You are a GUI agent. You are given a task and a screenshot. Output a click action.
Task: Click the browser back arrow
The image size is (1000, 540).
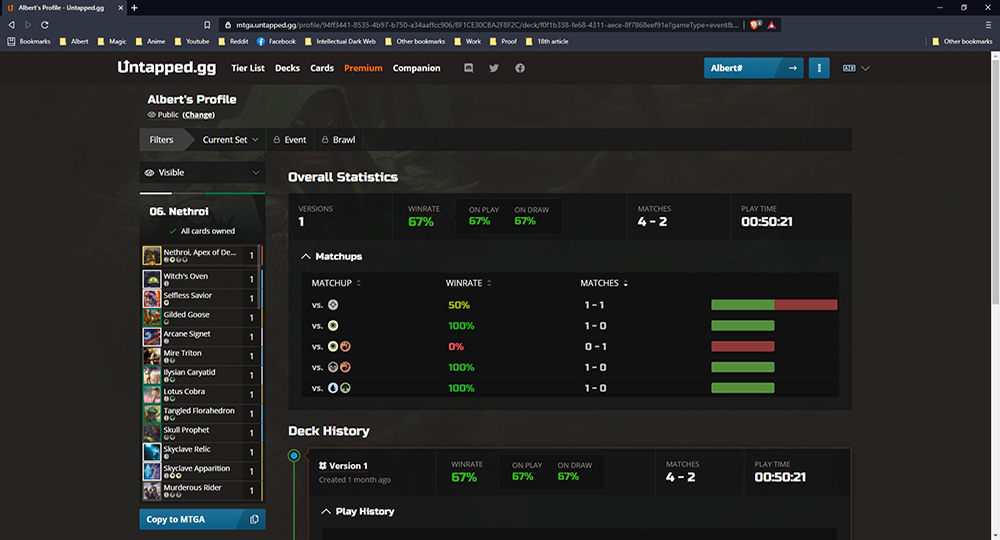click(11, 25)
